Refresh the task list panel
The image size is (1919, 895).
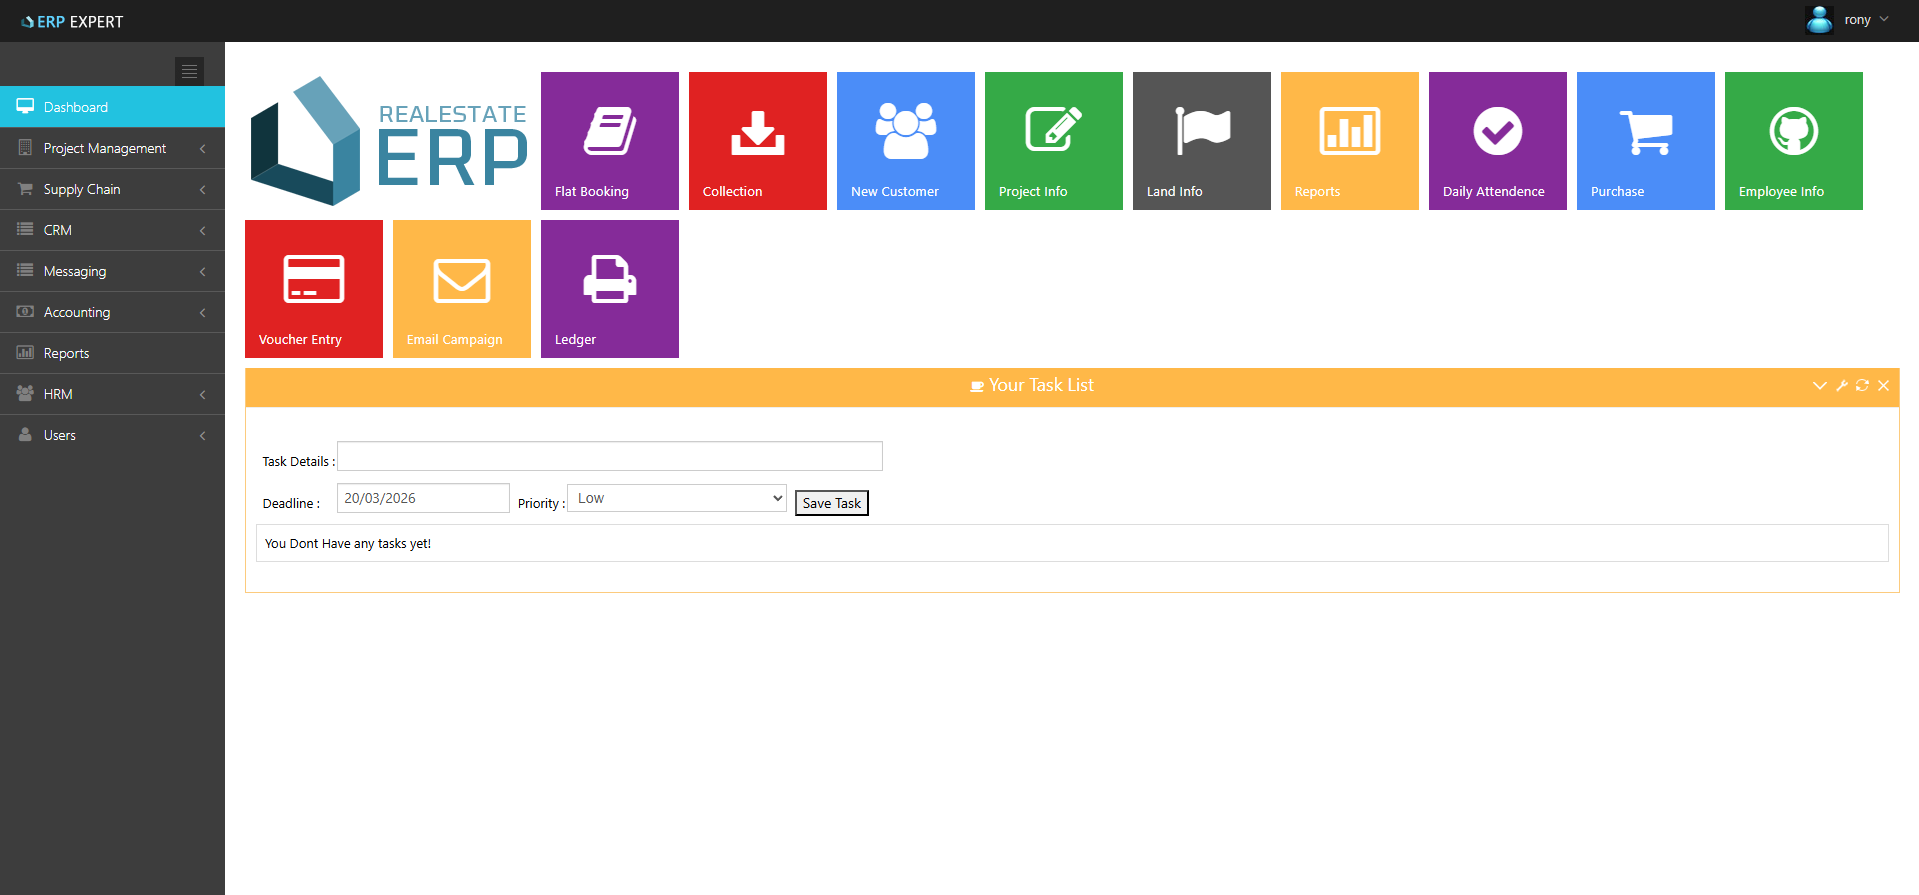(x=1862, y=386)
